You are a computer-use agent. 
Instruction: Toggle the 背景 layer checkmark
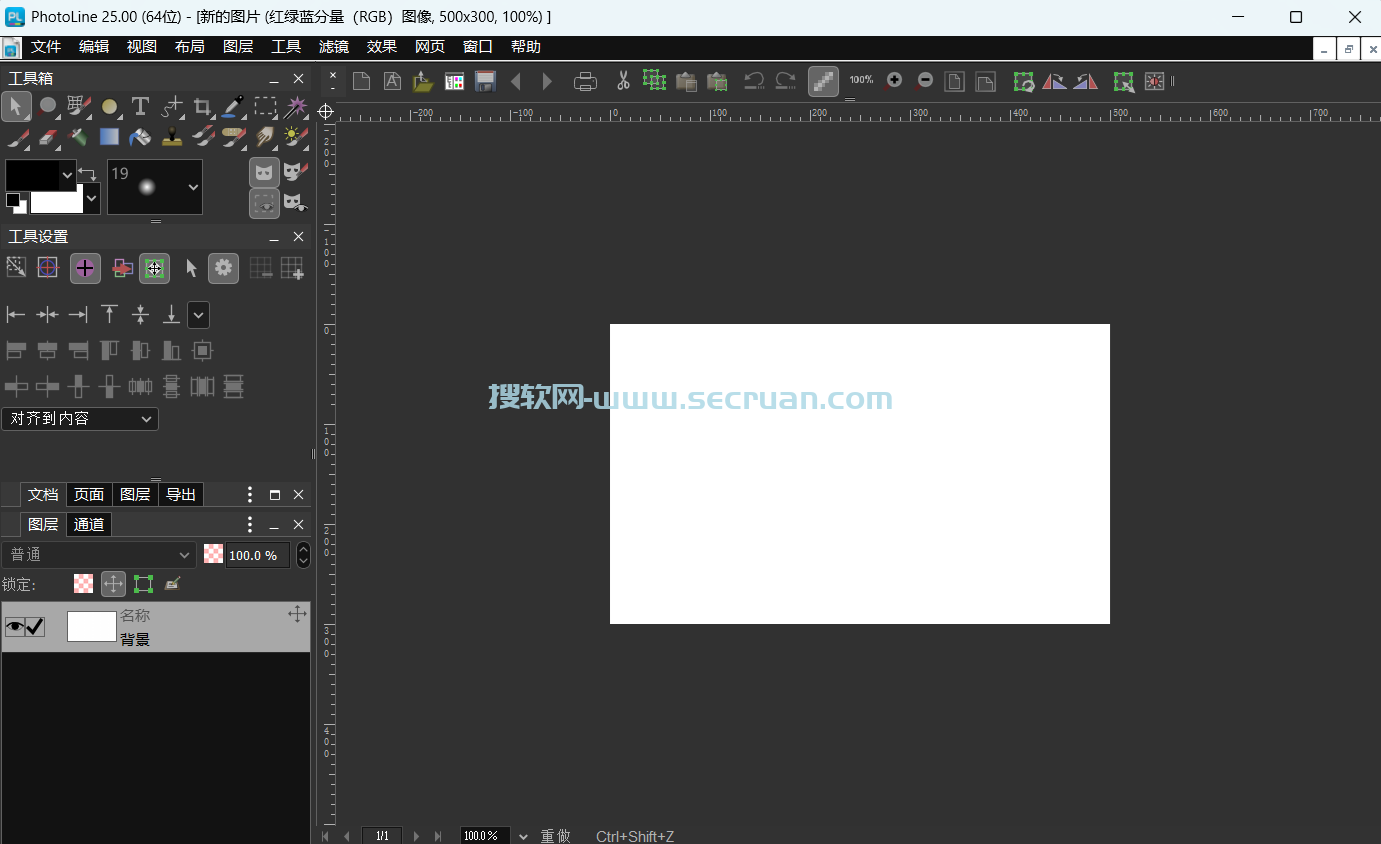35,627
